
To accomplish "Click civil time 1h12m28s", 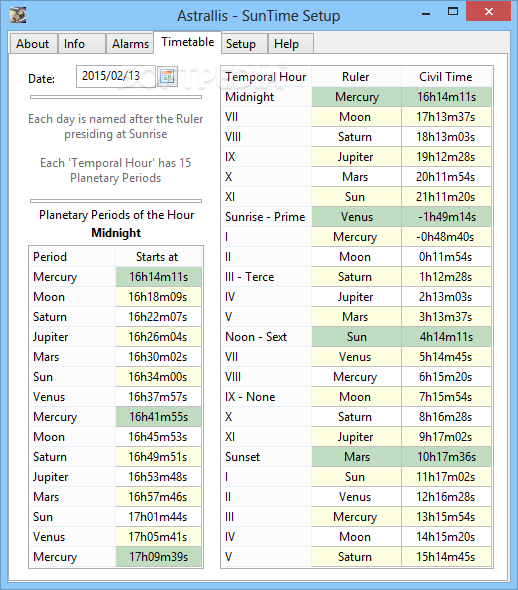I will click(x=447, y=277).
